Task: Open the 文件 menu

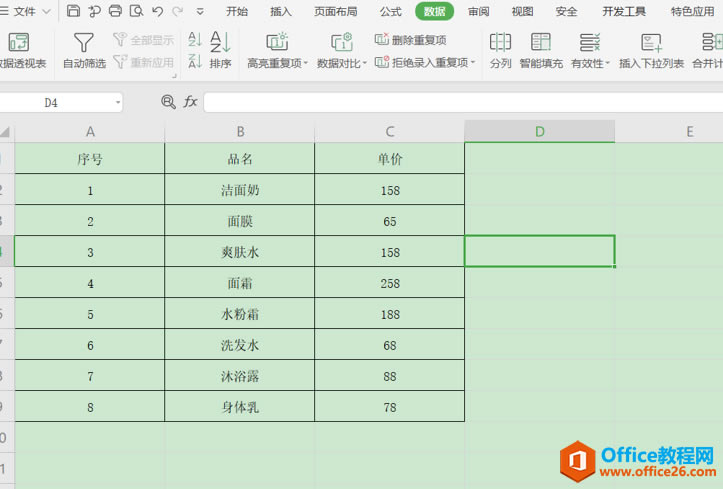Action: pos(24,11)
